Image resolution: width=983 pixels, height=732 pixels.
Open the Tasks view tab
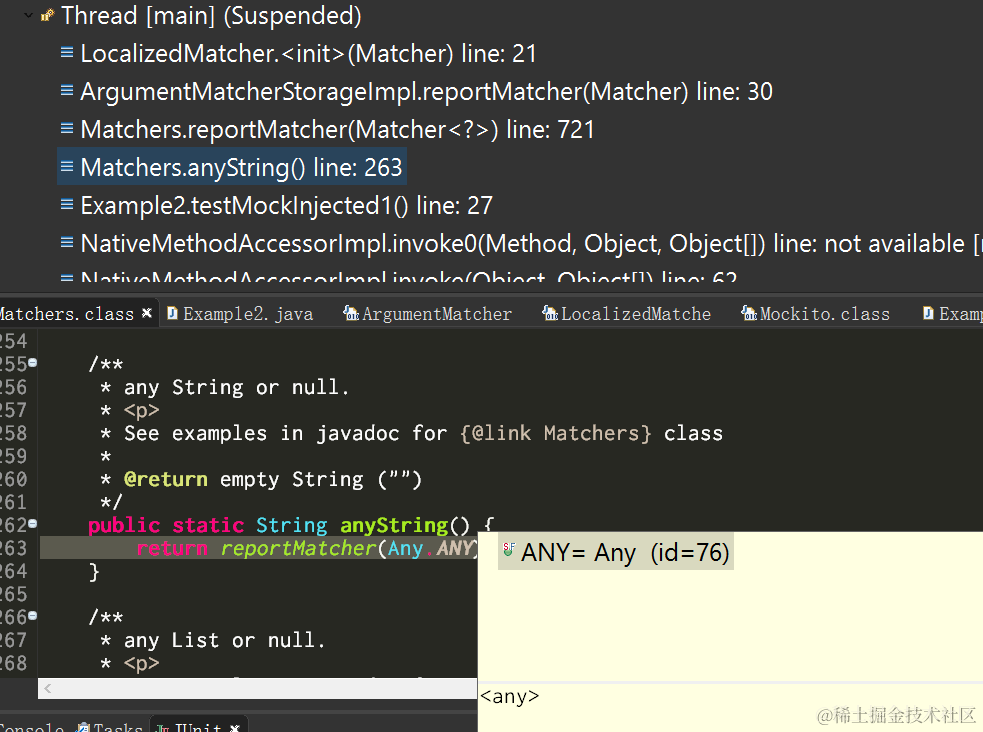coord(110,726)
